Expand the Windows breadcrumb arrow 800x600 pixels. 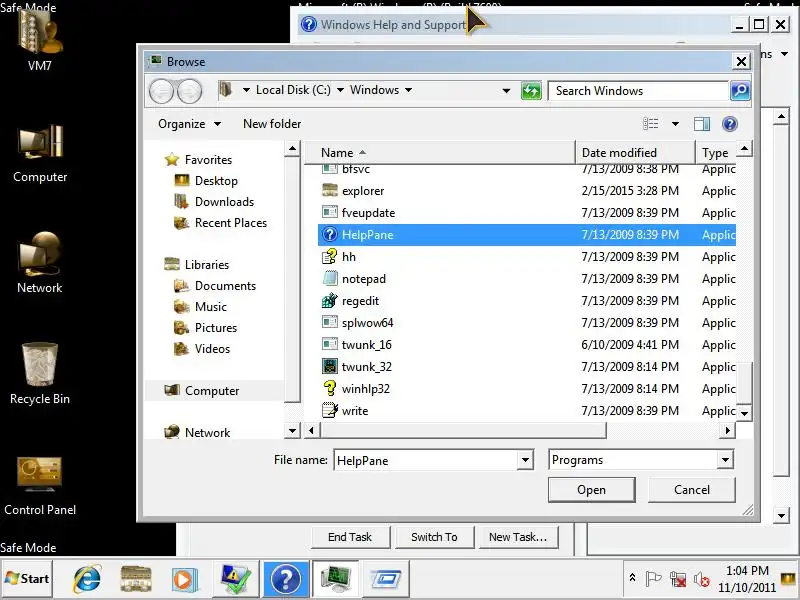coord(409,90)
